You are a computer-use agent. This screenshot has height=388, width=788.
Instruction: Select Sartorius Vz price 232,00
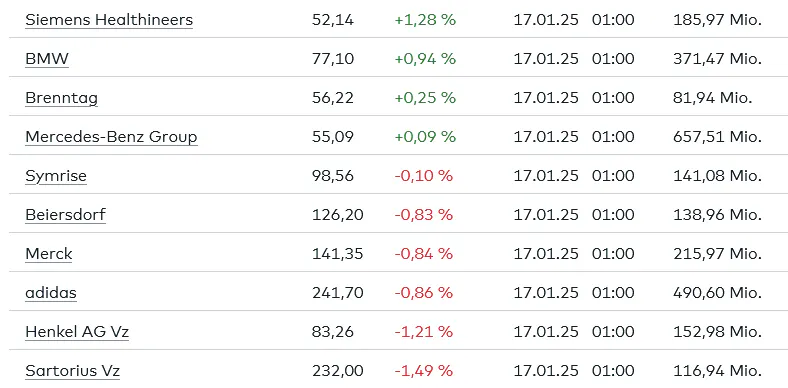(x=338, y=371)
